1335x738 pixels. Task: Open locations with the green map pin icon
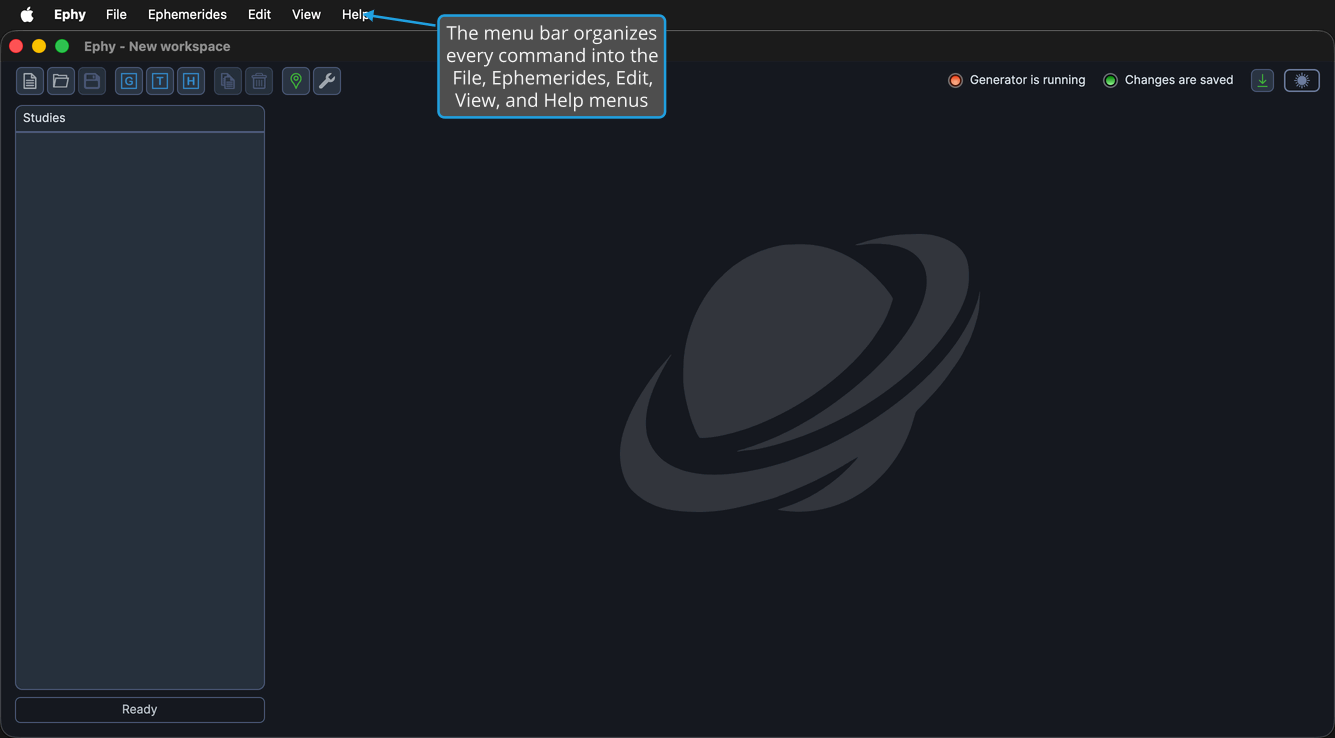coord(296,81)
